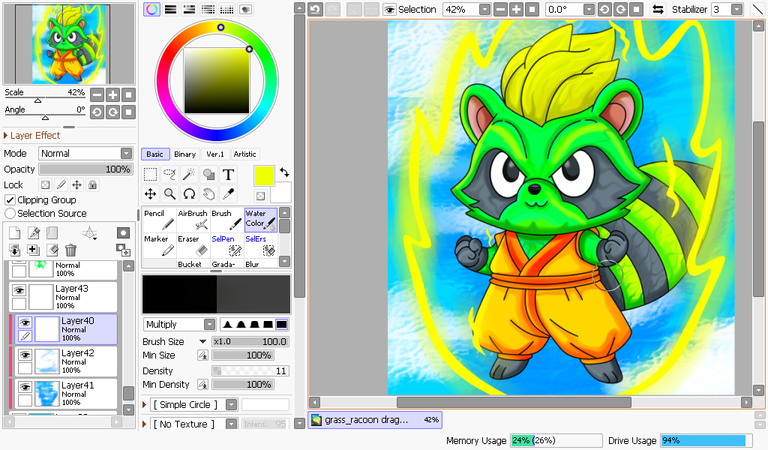The height and width of the screenshot is (450, 768).
Task: Create a new linework layer
Action: pos(33,233)
